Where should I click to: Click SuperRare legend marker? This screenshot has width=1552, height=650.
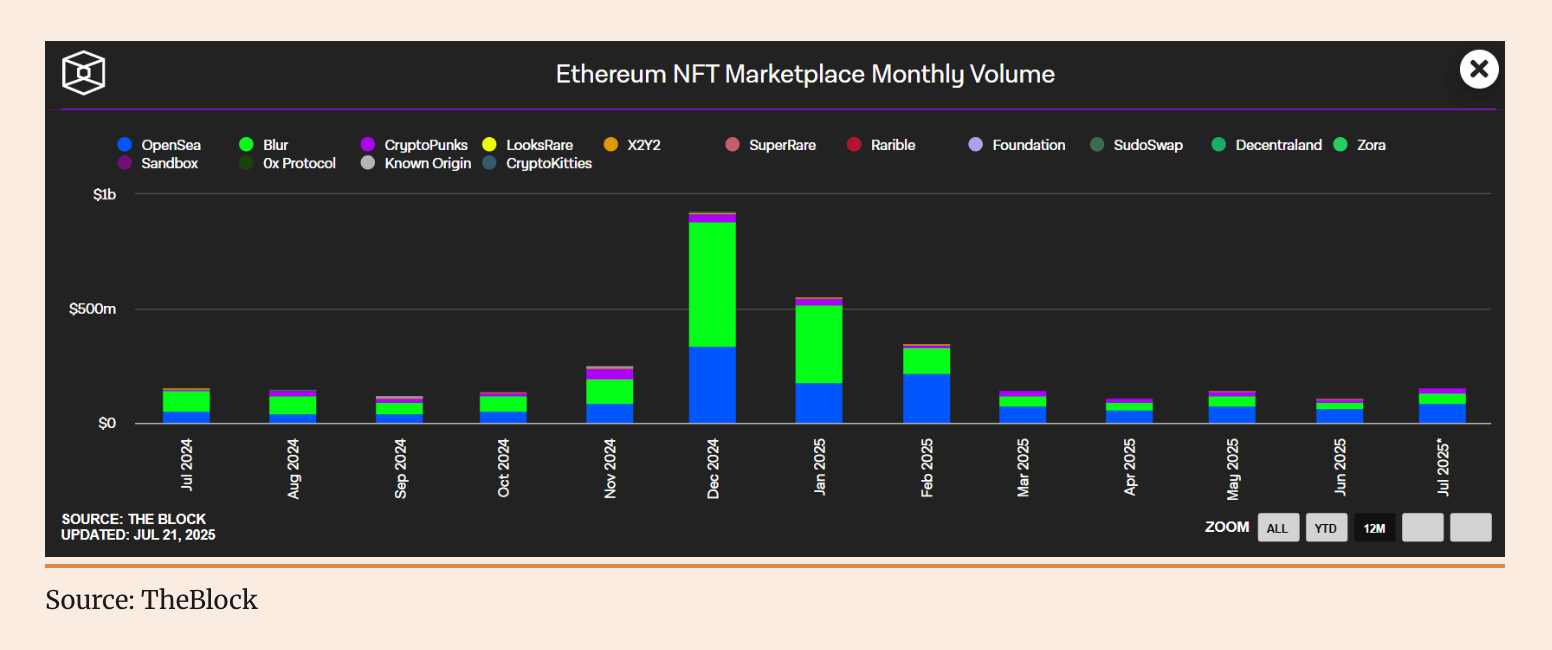pyautogui.click(x=732, y=145)
